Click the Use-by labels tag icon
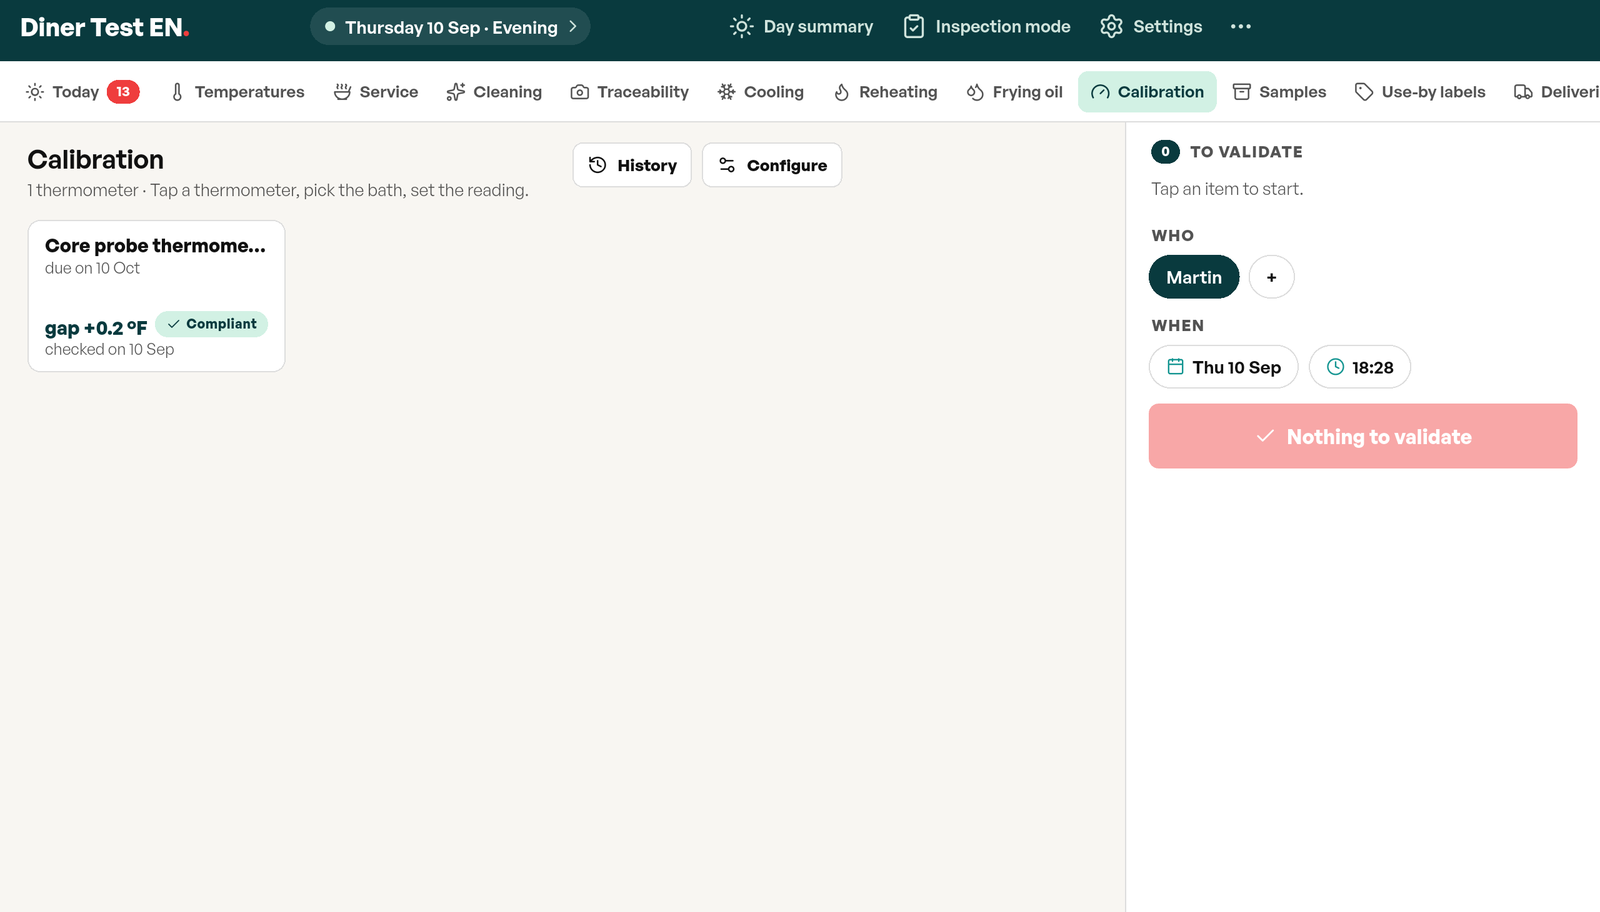1600x912 pixels. click(x=1364, y=92)
